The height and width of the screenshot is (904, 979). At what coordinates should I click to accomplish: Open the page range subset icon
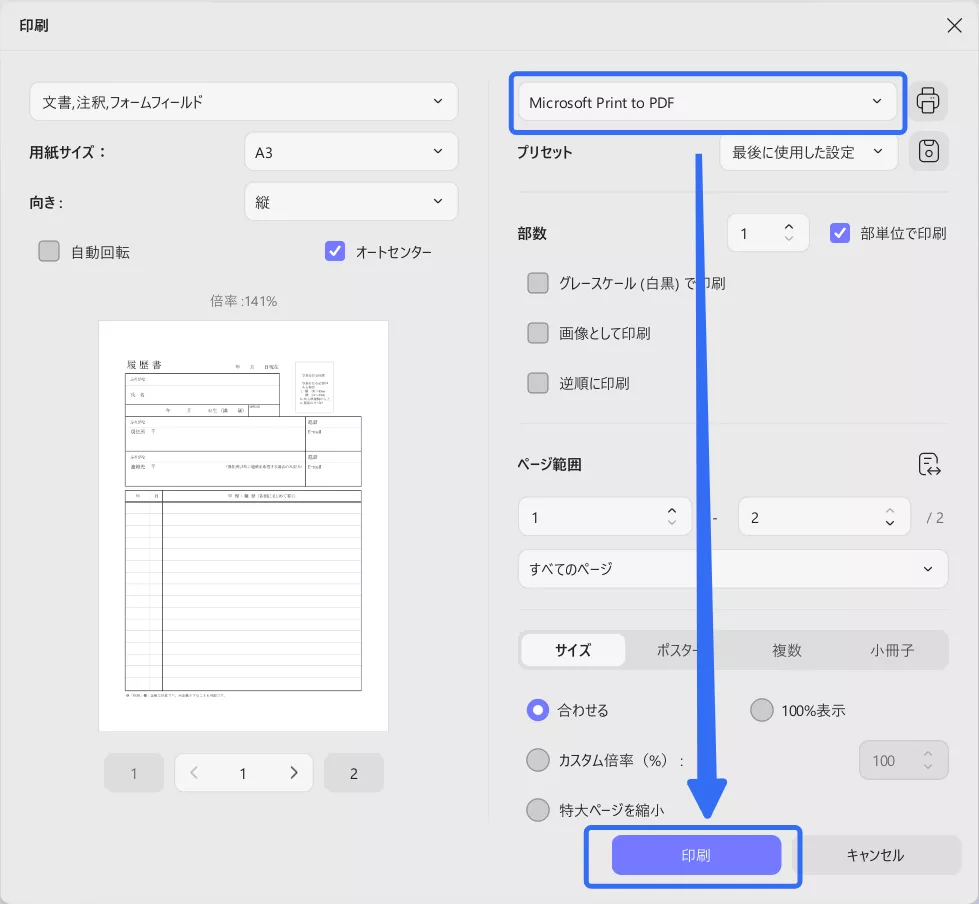(929, 464)
